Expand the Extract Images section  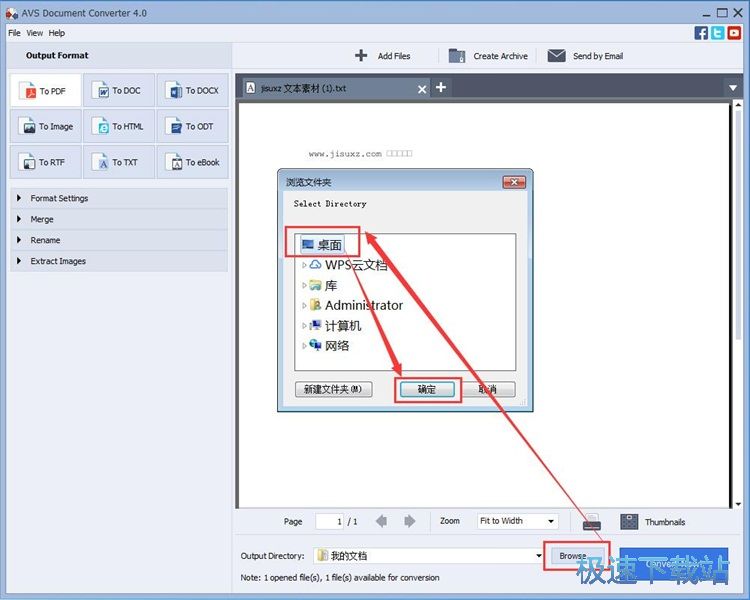[119, 261]
